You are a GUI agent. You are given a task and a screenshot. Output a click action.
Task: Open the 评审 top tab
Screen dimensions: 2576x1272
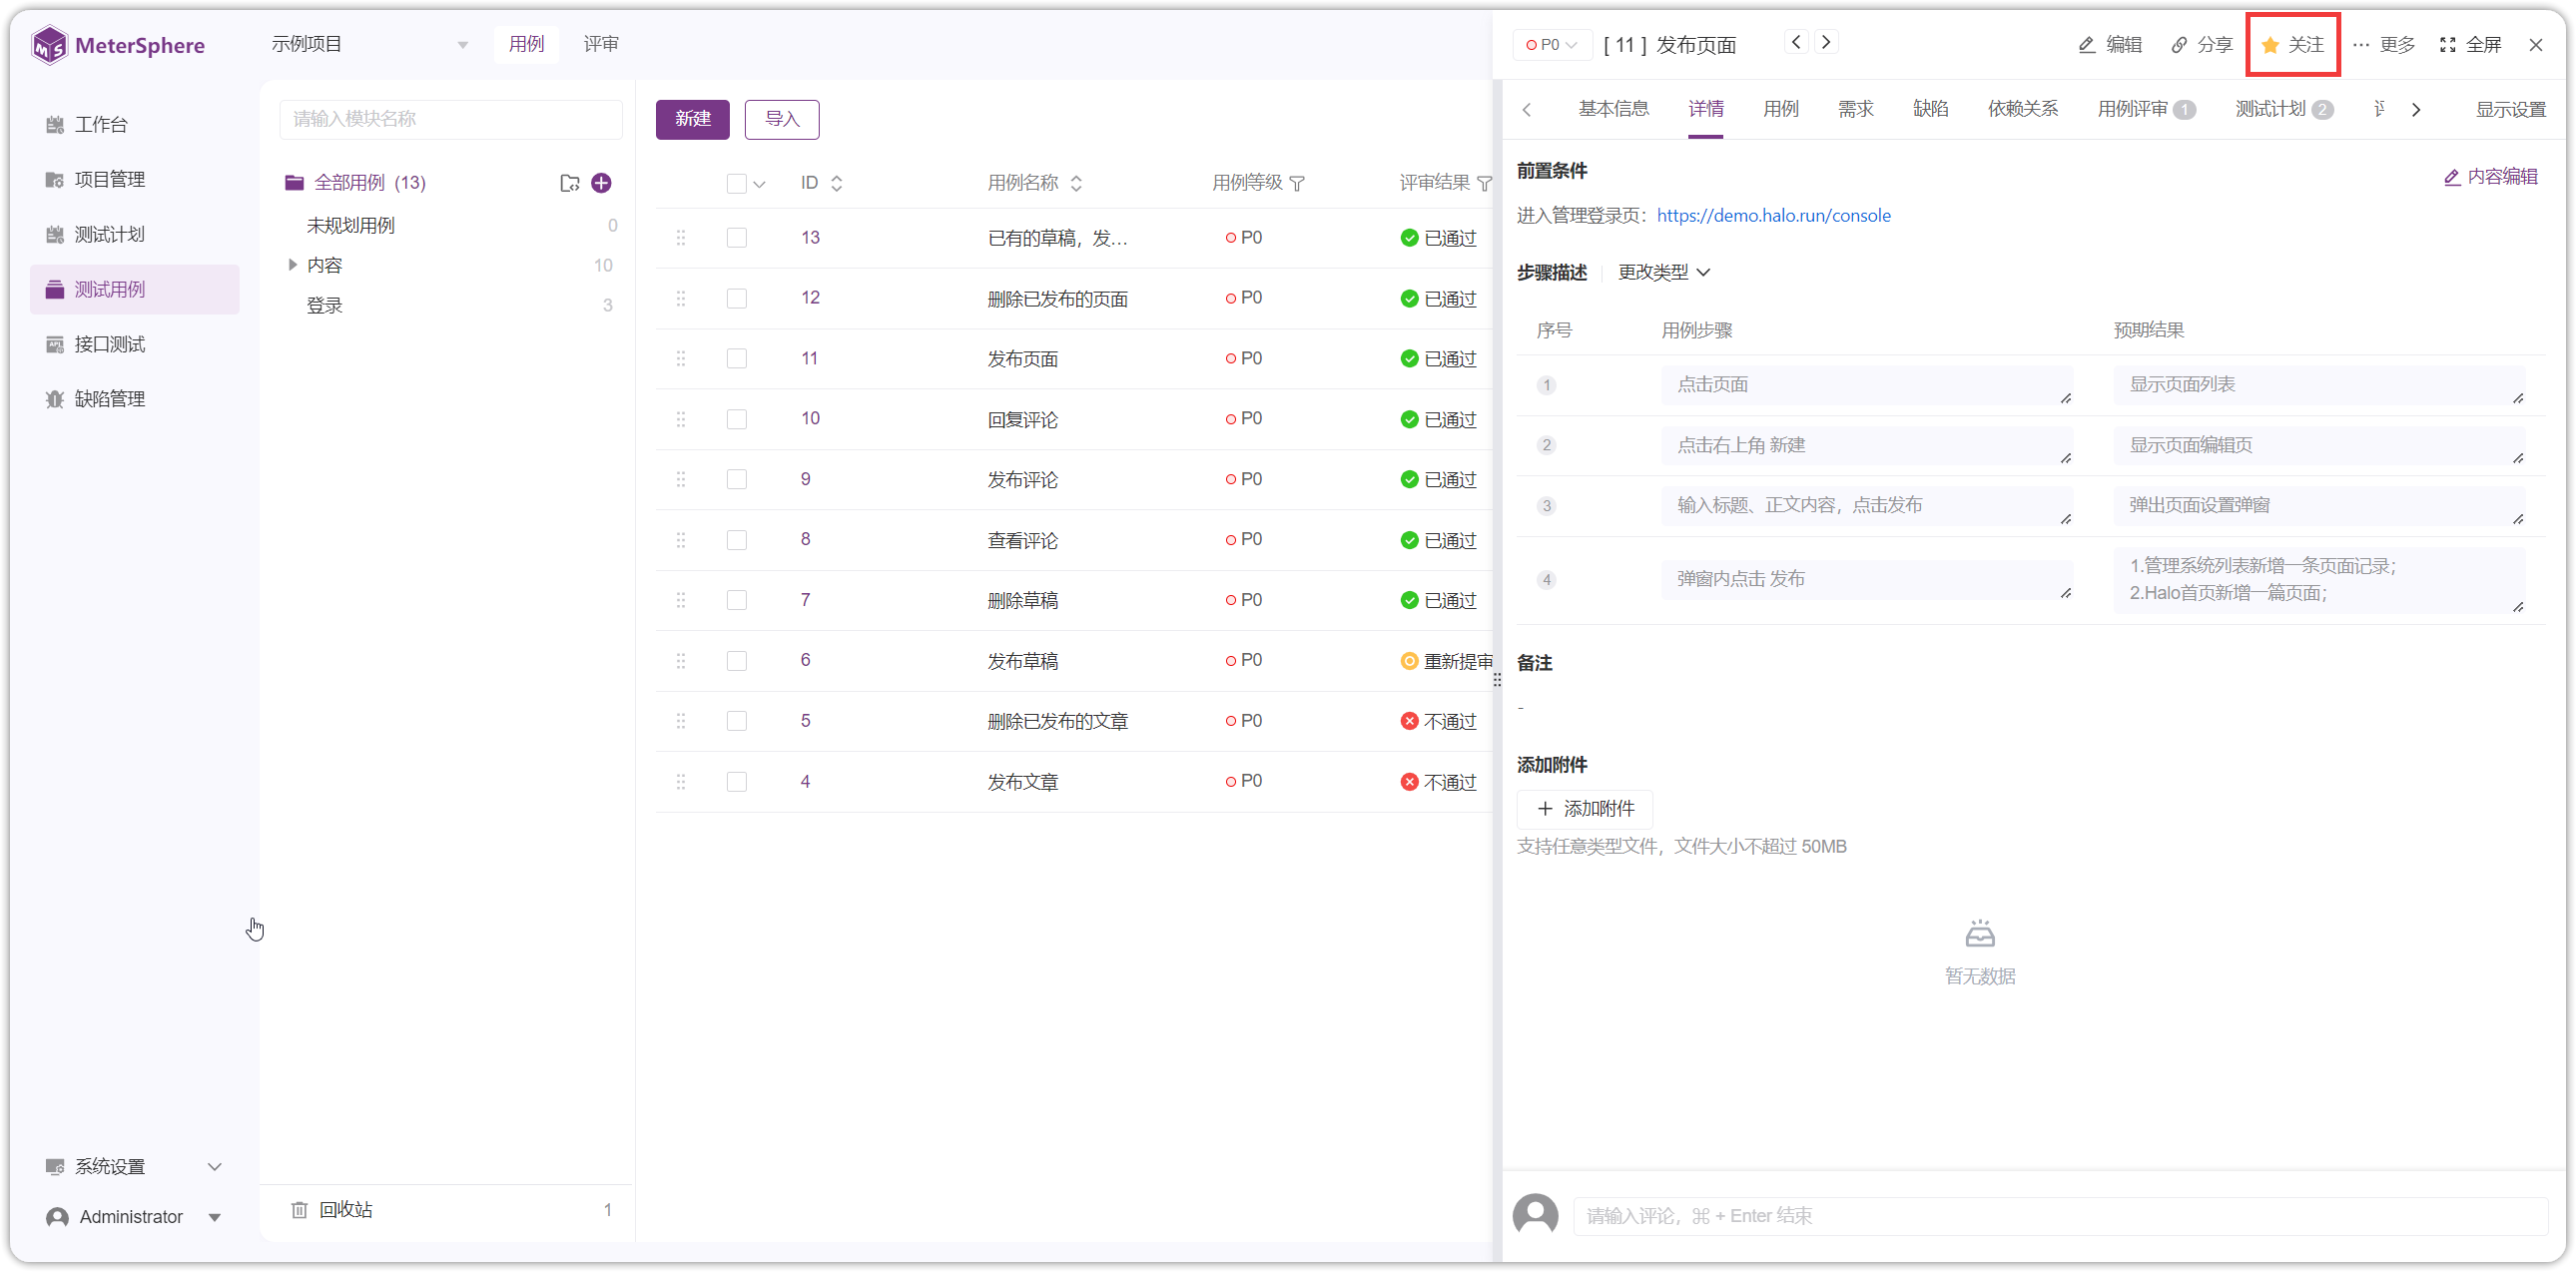click(x=601, y=44)
